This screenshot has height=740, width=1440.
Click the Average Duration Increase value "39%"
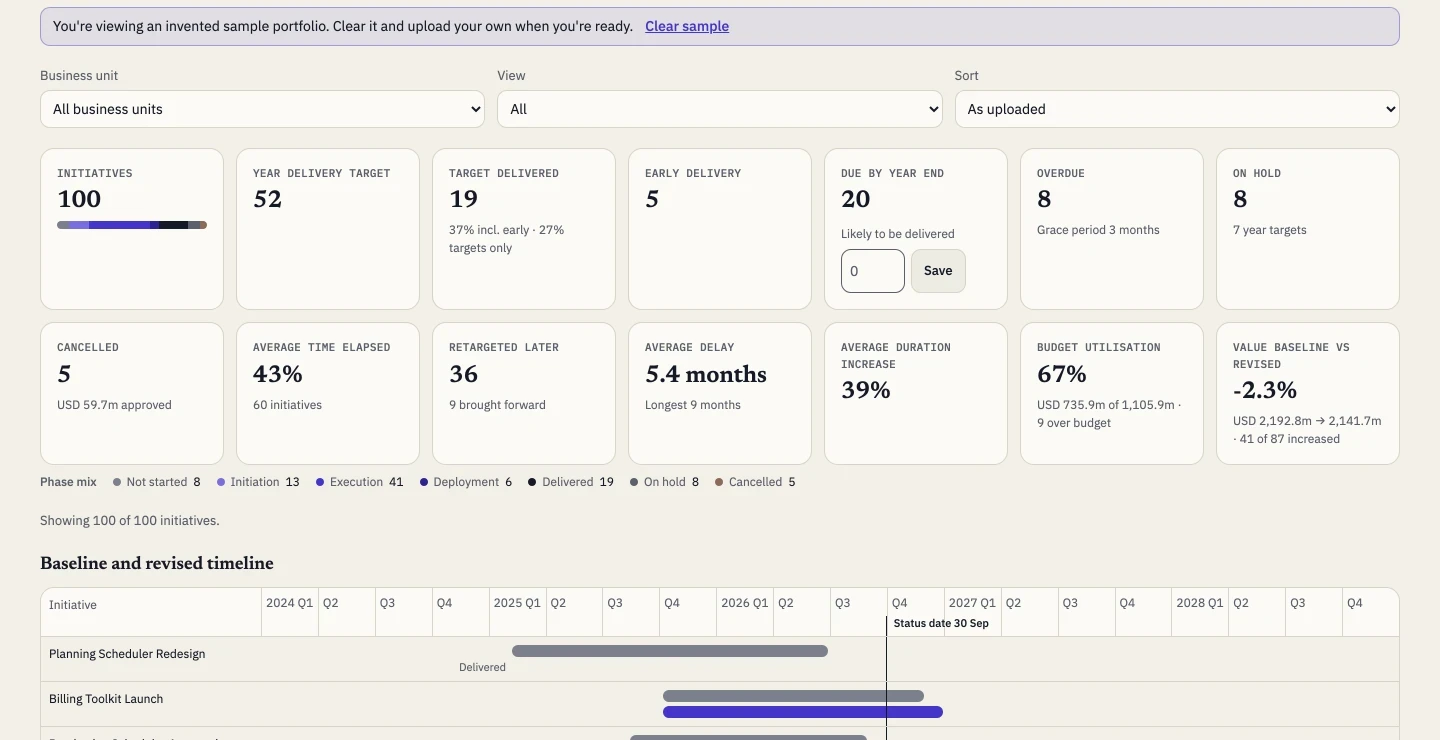pos(866,390)
